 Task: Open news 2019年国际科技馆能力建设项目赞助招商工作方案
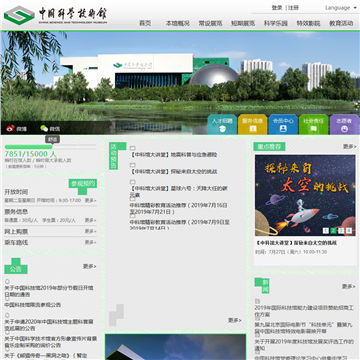304,311
